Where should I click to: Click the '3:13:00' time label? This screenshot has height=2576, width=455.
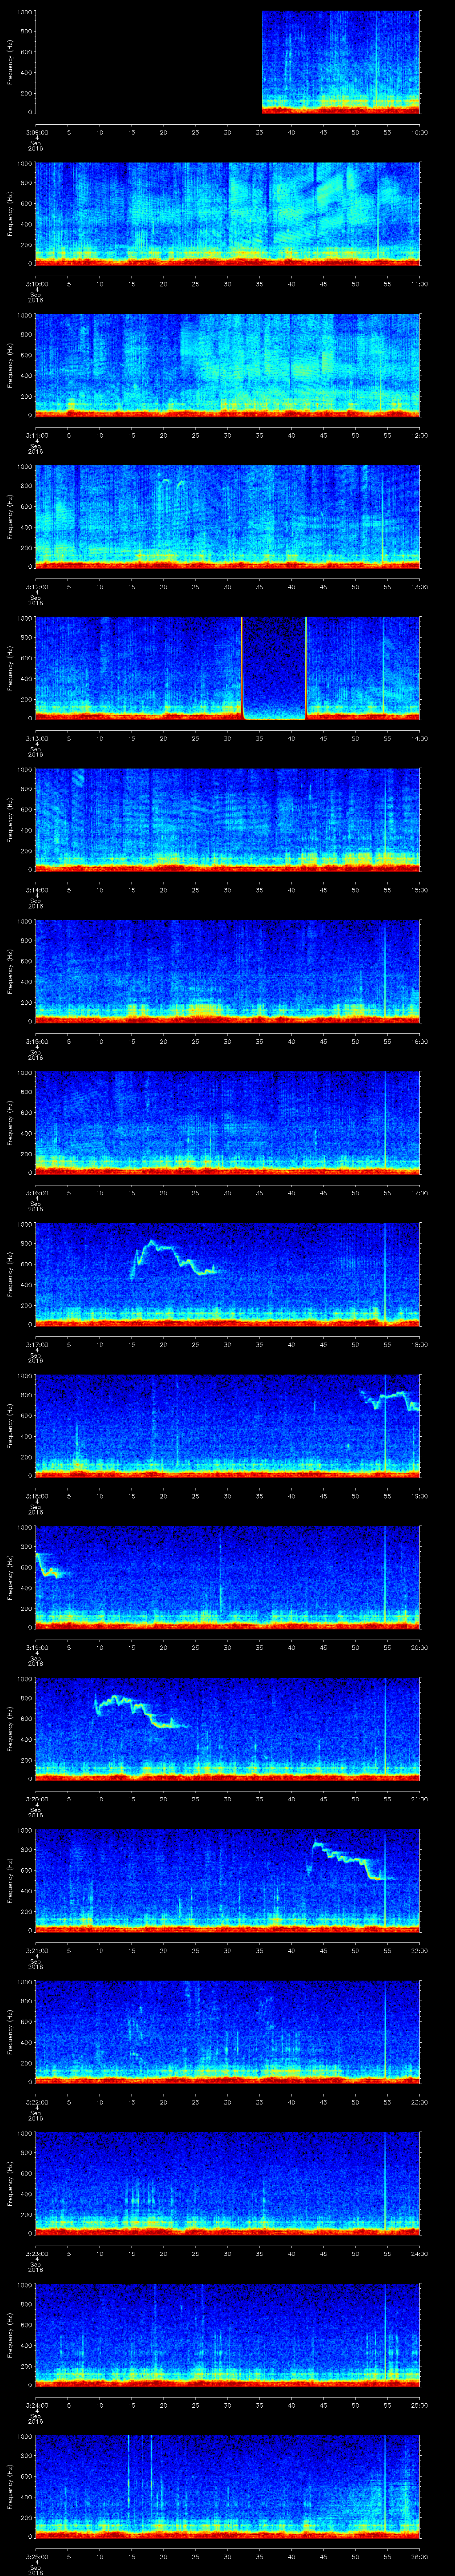36,738
